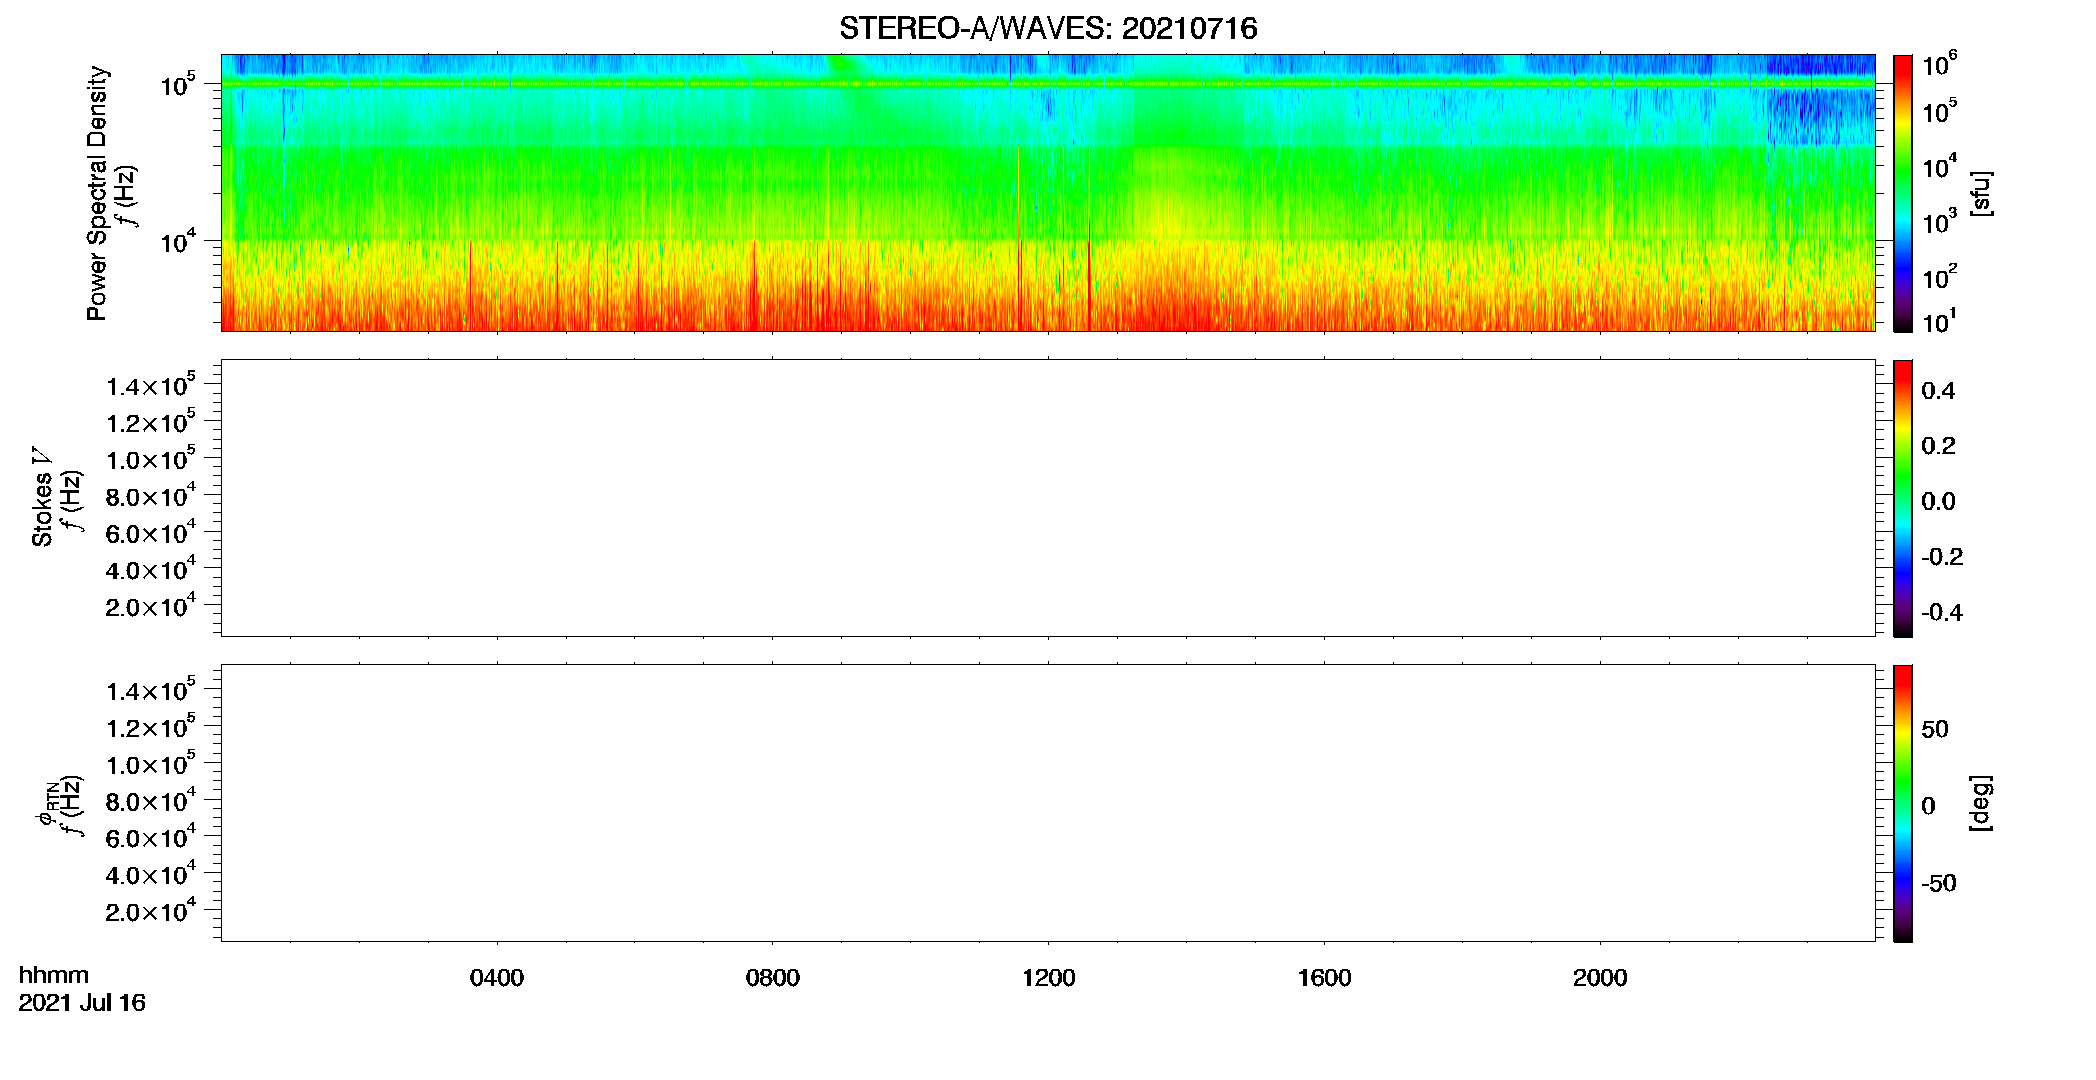The width and height of the screenshot is (2096, 1080).
Task: Click the empty Stokes V plot panel
Action: pos(1048,498)
